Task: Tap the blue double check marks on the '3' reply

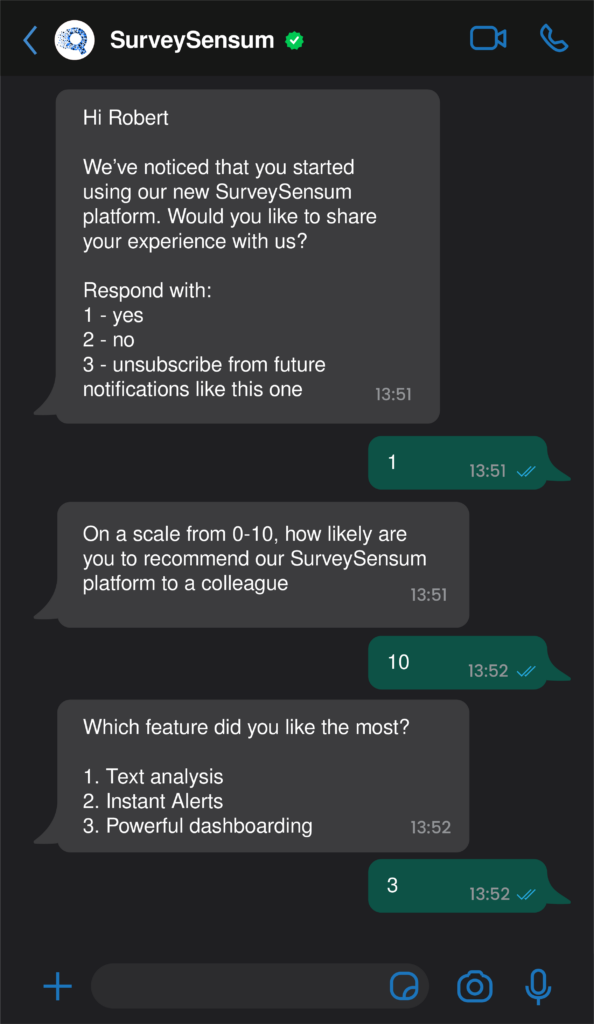Action: coord(527,895)
